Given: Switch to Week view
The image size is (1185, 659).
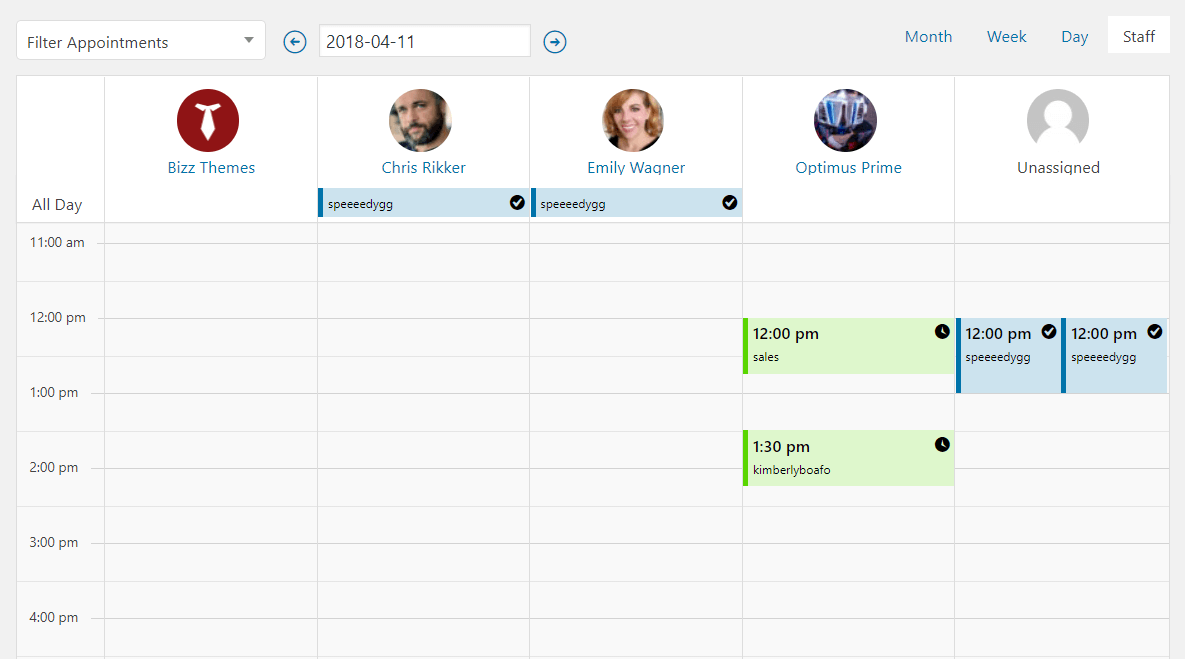Looking at the screenshot, I should click(1007, 36).
